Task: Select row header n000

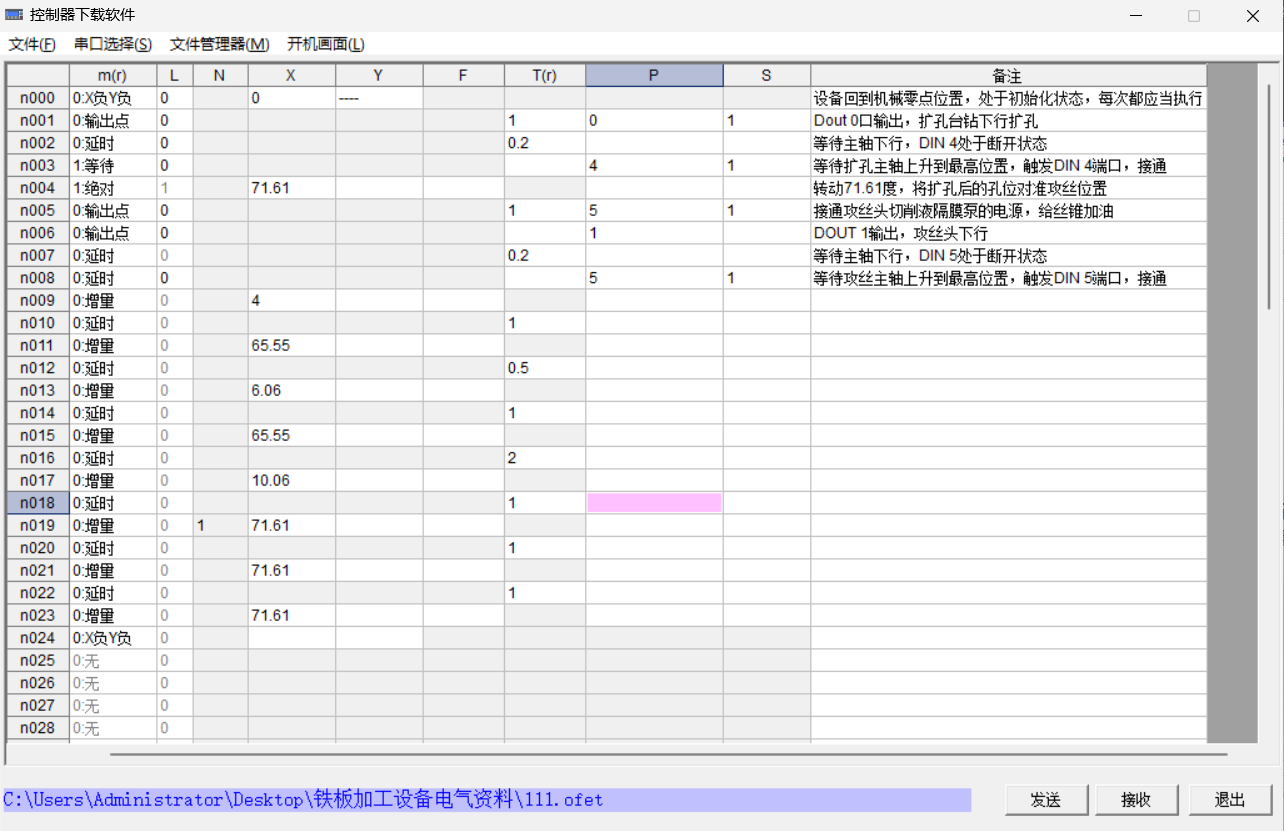Action: (38, 98)
